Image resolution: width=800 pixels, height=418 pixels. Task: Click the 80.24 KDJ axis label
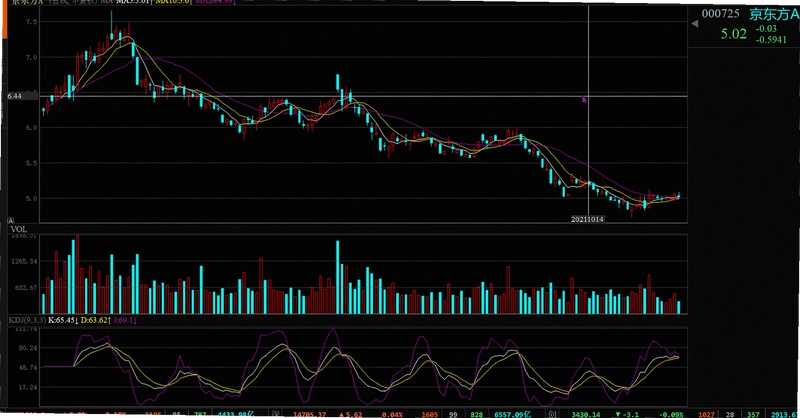tap(28, 348)
